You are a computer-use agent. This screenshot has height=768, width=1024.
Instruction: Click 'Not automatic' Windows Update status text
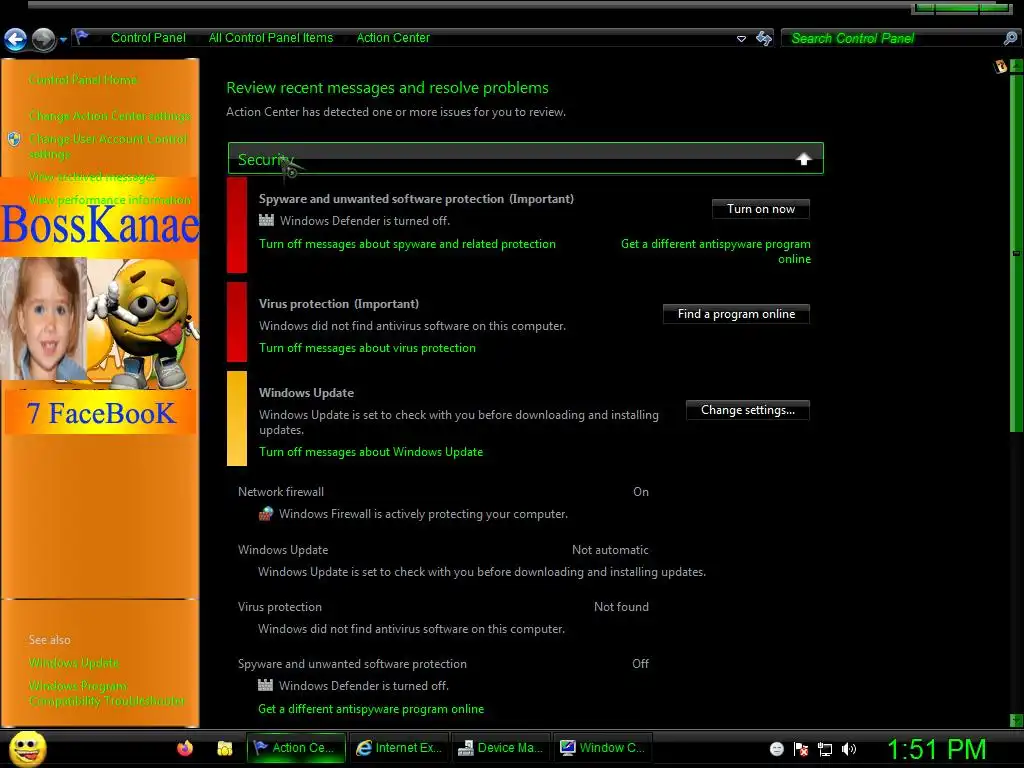click(x=611, y=550)
